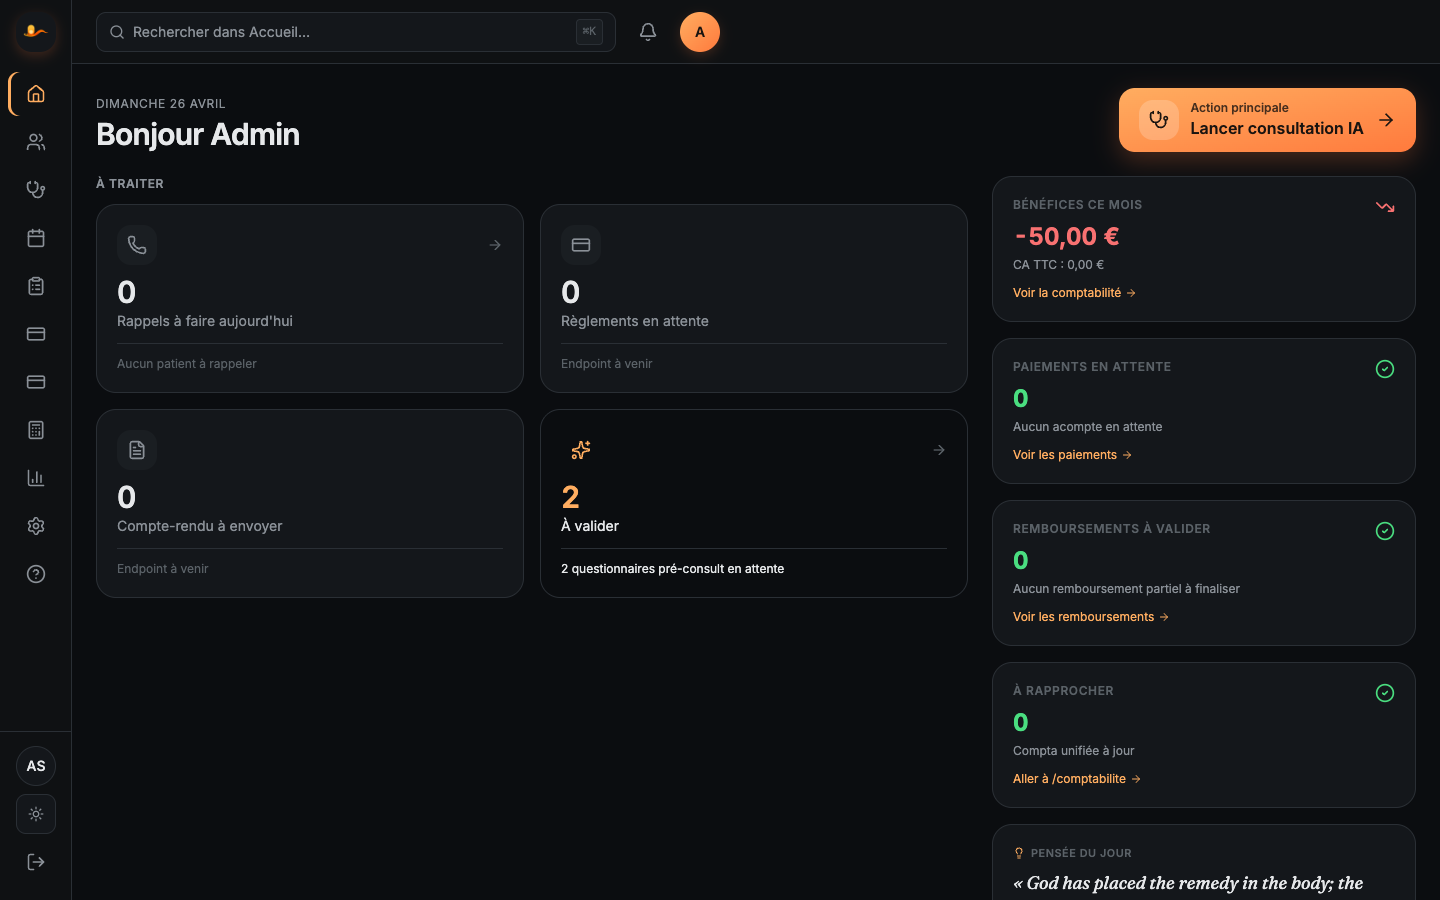
Task: Follow 'Voir la comptabilité' link
Action: click(x=1074, y=293)
